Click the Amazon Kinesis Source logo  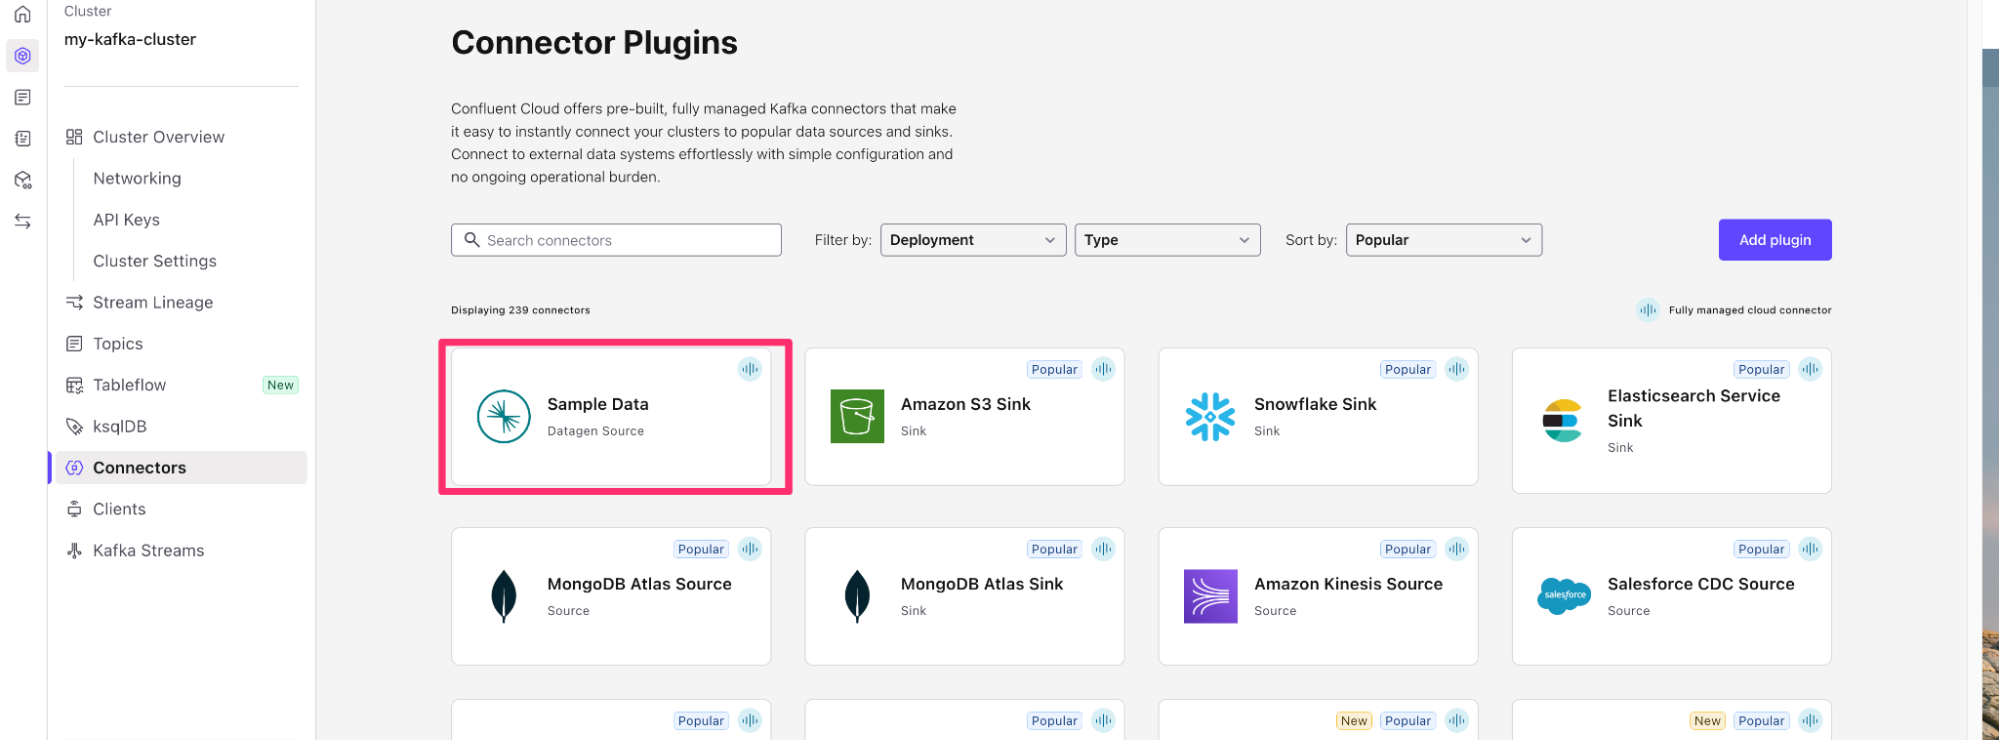coord(1210,596)
